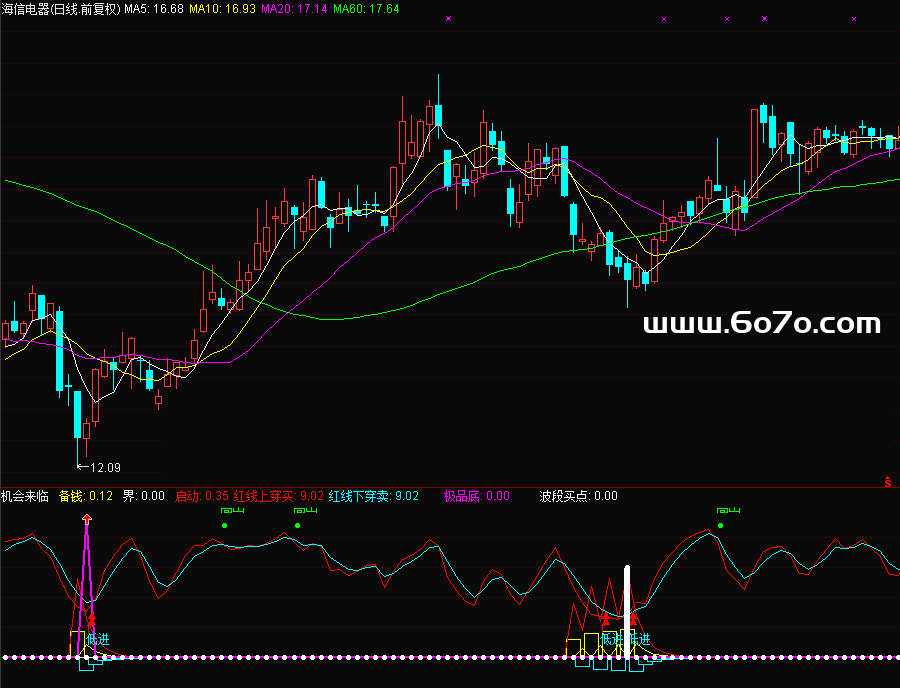Click the leftmost magenta X marker at top

click(448, 19)
